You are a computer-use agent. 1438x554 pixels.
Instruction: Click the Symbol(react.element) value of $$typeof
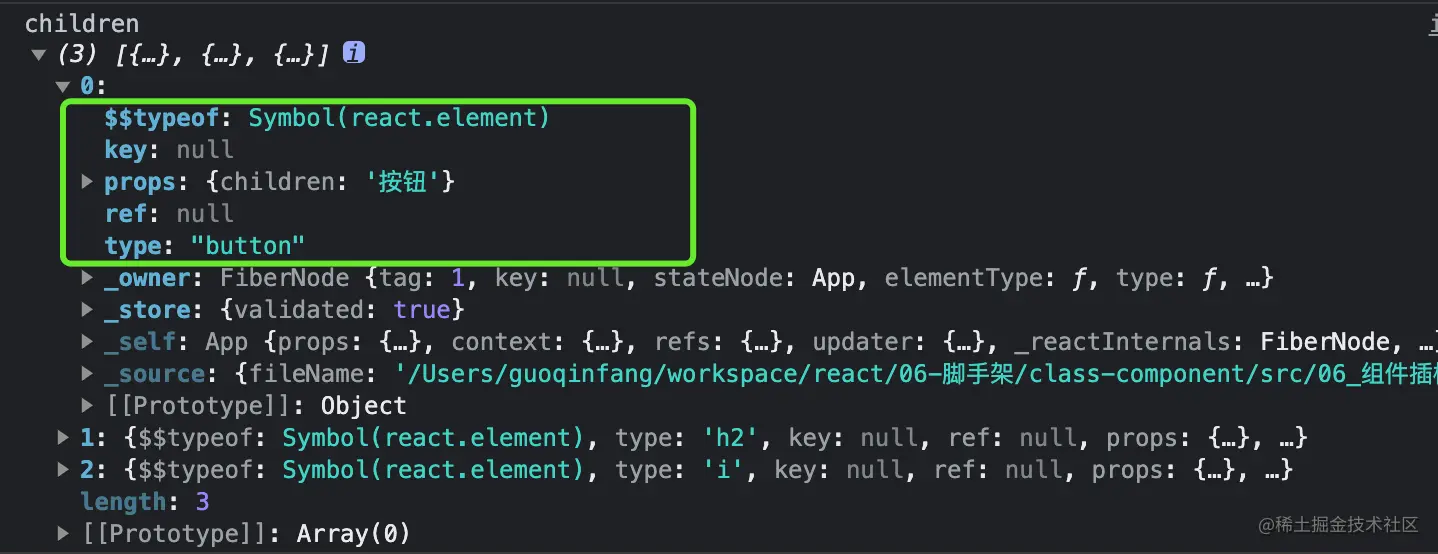point(399,118)
